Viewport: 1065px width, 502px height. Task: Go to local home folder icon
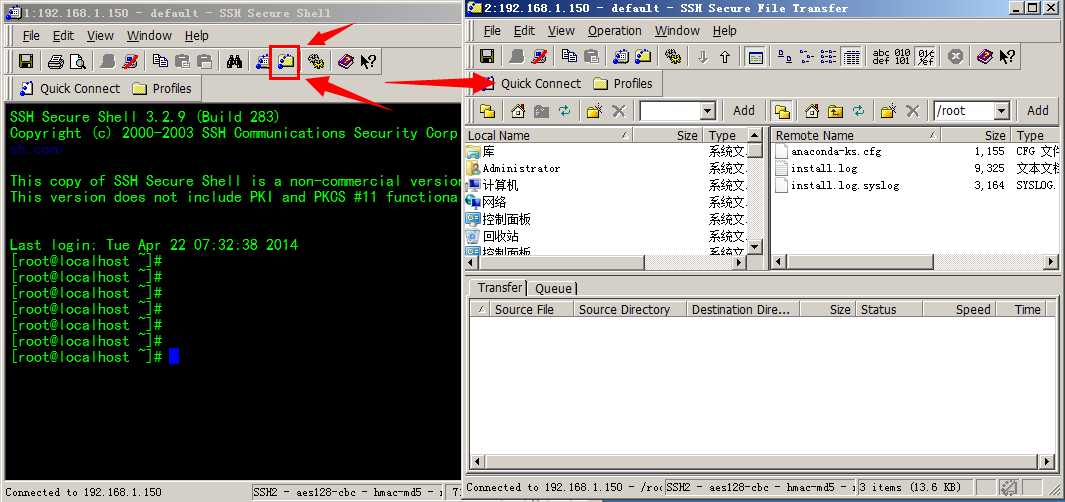(518, 111)
